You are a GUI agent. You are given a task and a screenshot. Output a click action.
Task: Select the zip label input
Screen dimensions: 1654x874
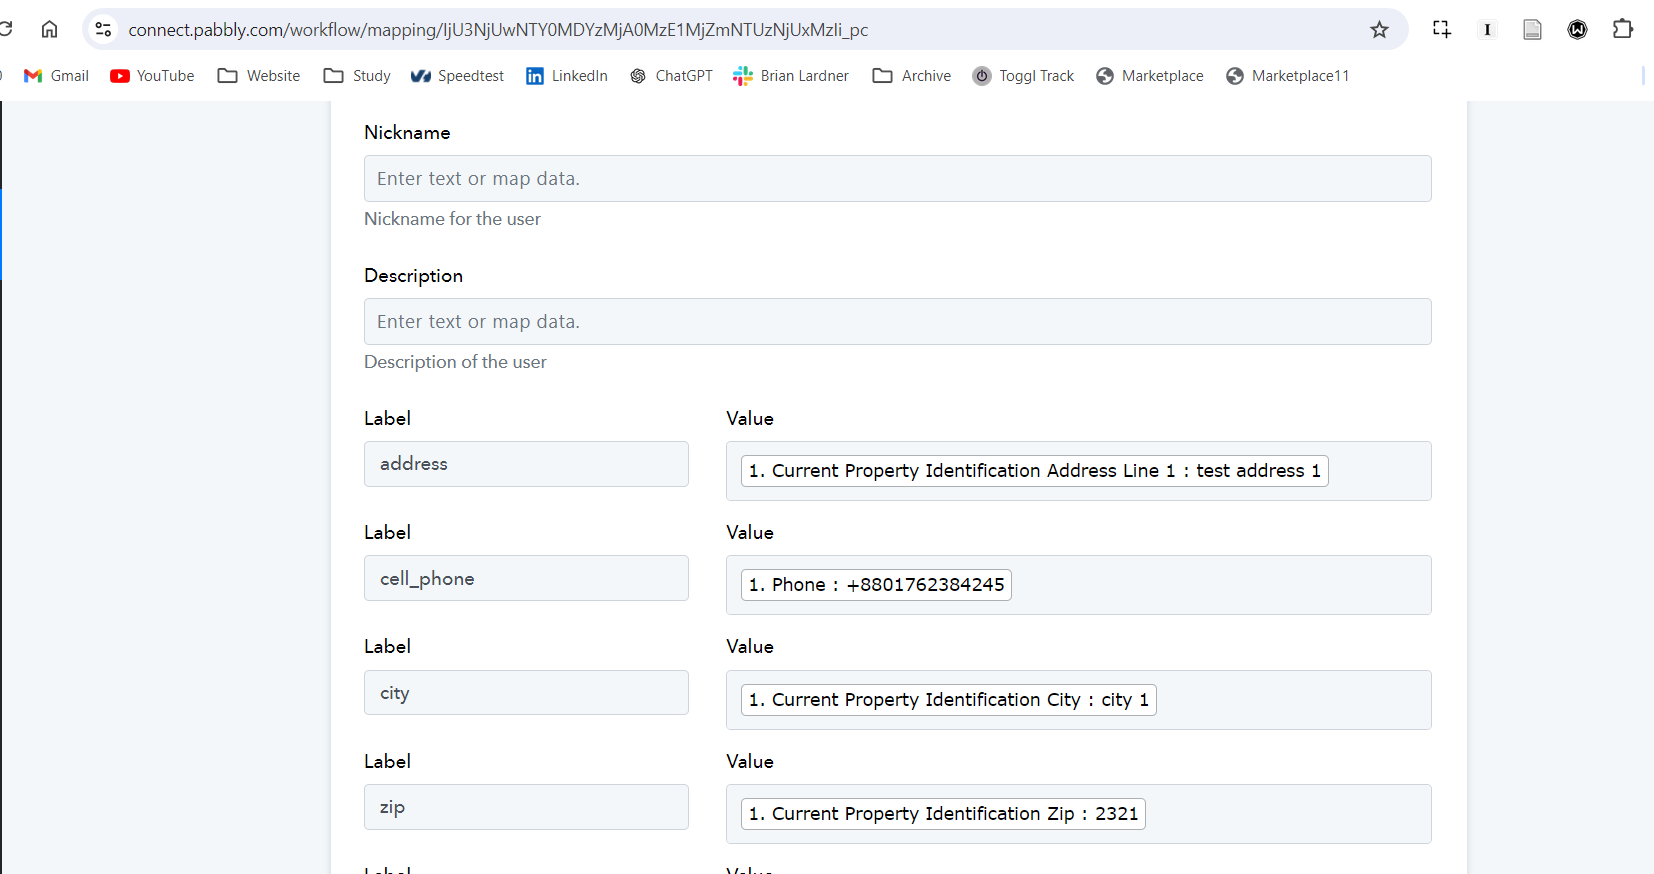pos(526,807)
